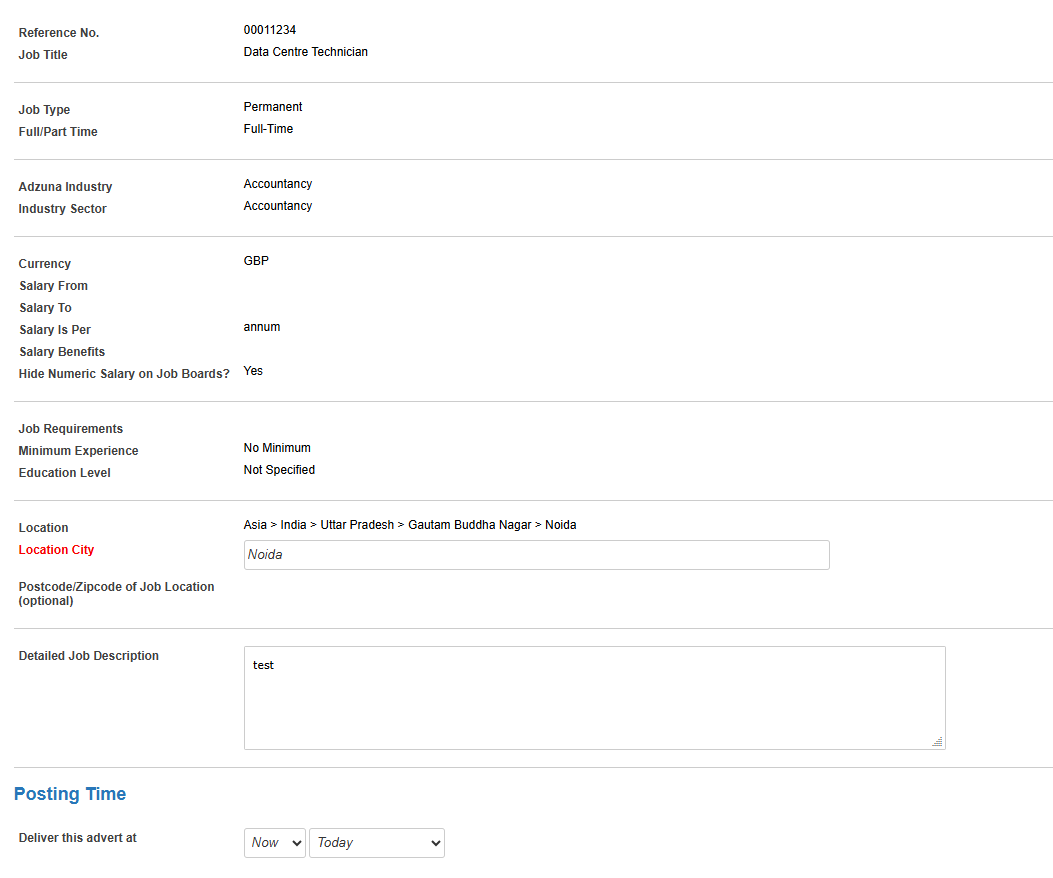
Task: Click the 'Reference No.' label
Action: (x=58, y=33)
